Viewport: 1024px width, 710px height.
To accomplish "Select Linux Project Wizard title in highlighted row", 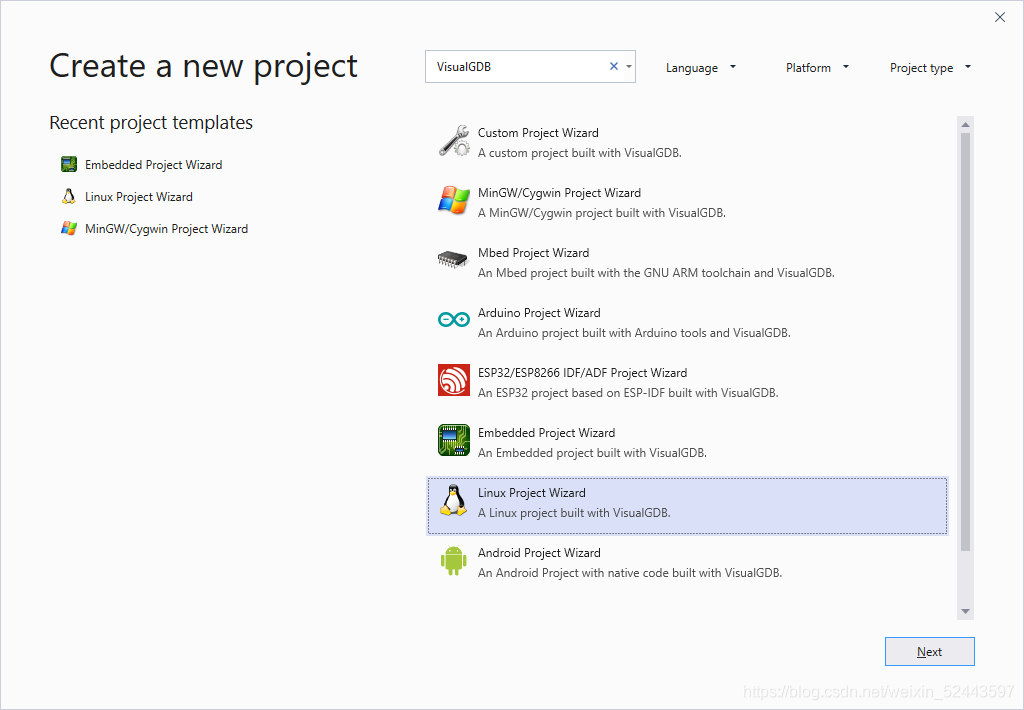I will click(x=532, y=493).
